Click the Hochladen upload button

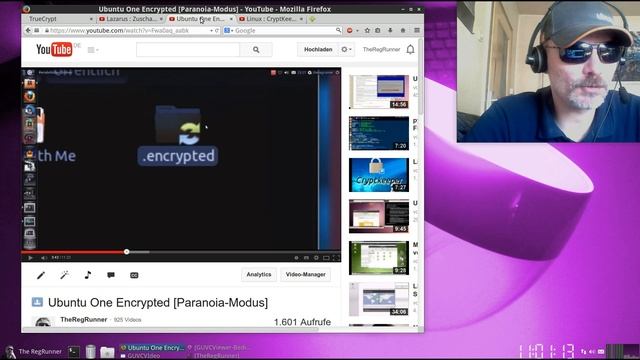point(318,49)
